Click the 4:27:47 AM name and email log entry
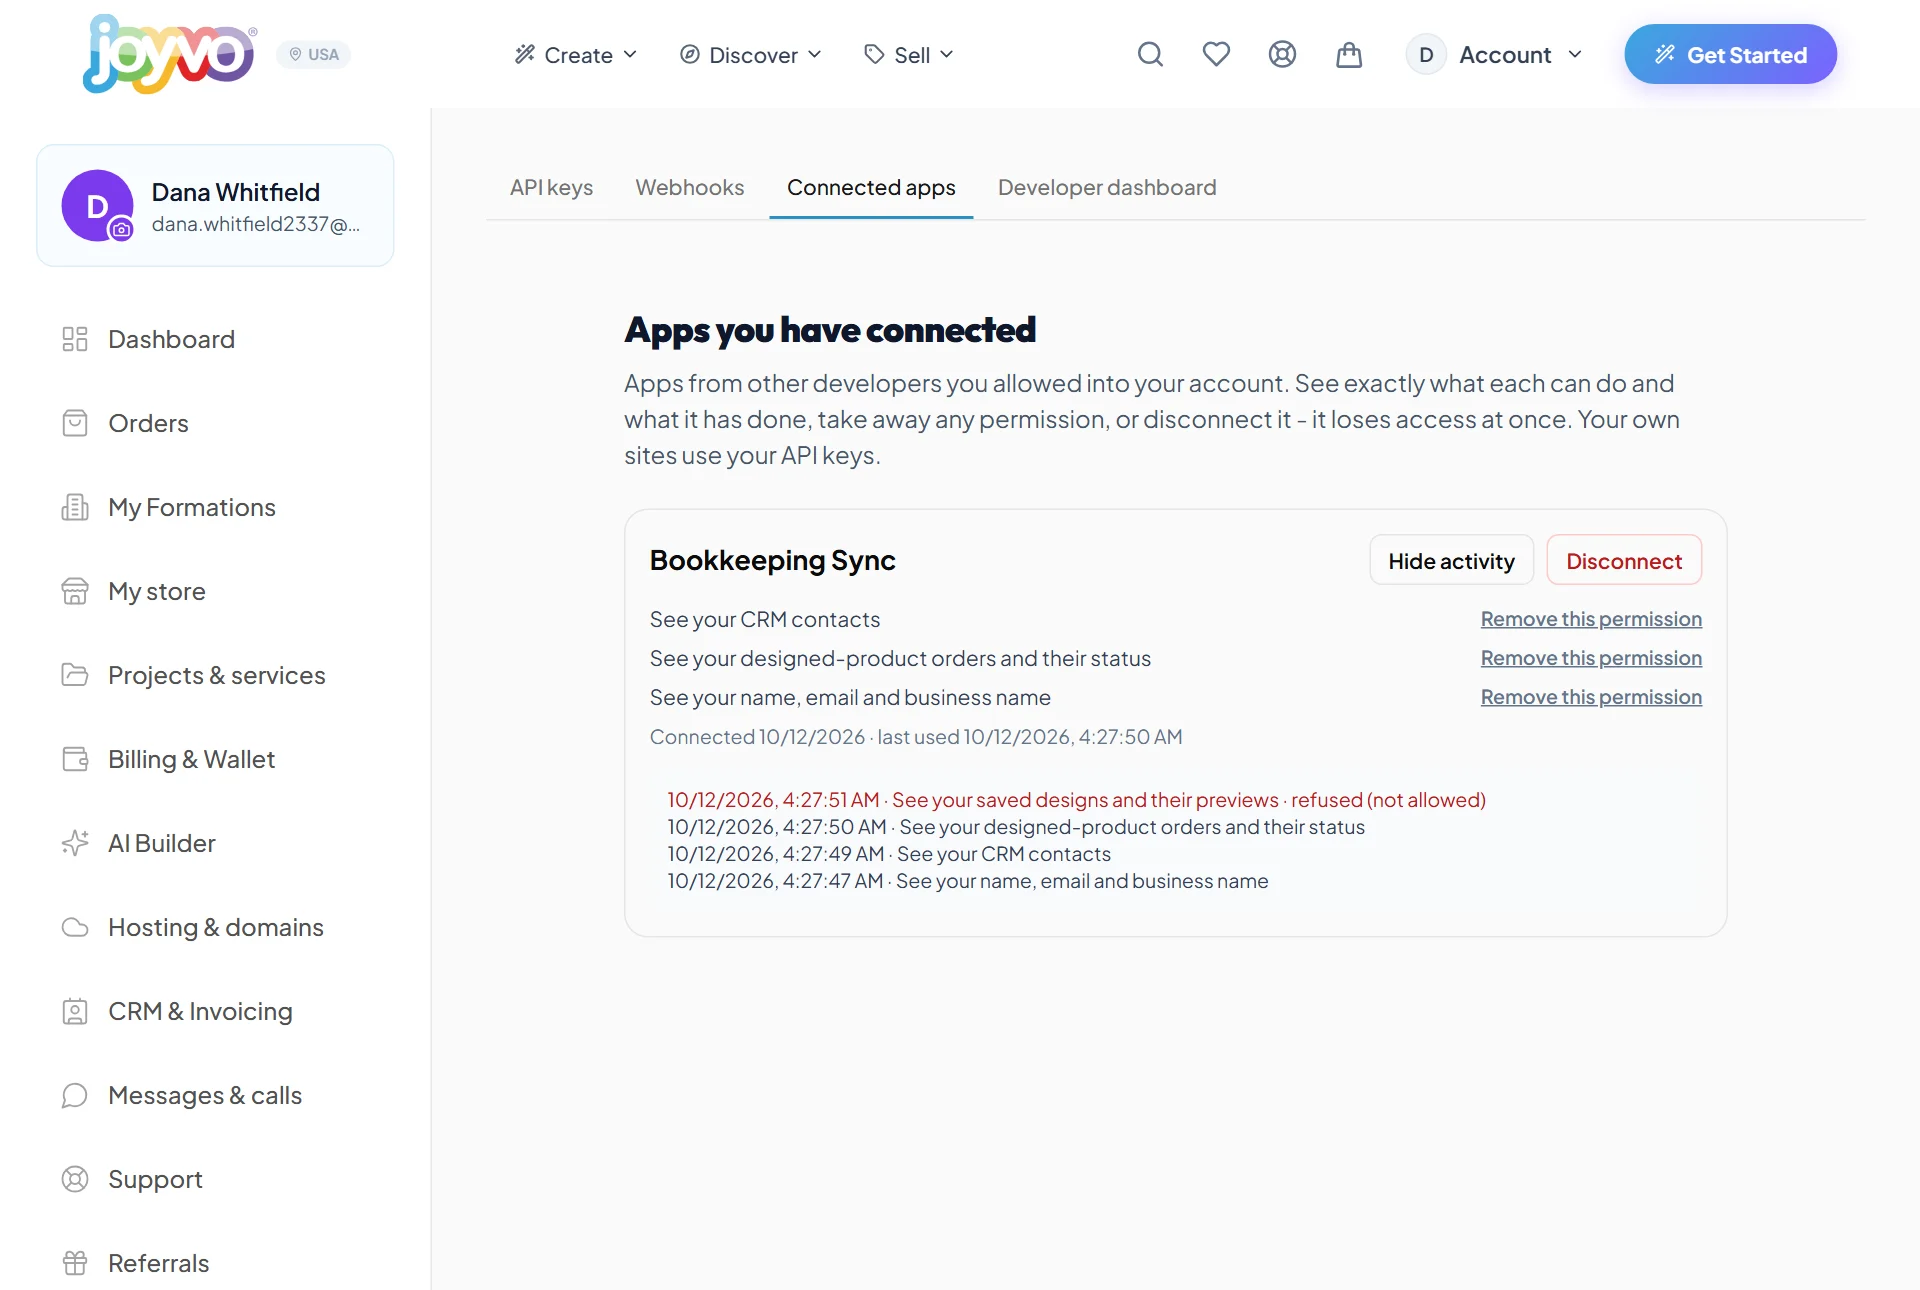 tap(968, 881)
